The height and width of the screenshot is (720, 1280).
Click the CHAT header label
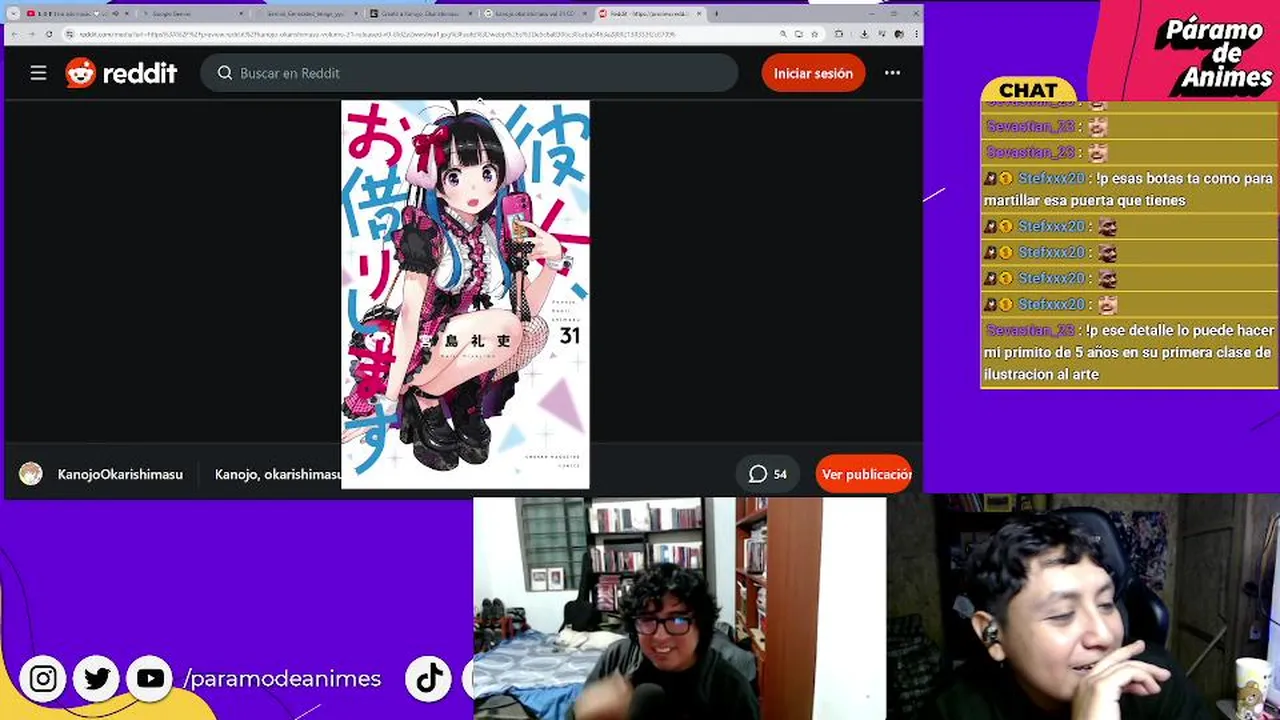tap(1028, 90)
